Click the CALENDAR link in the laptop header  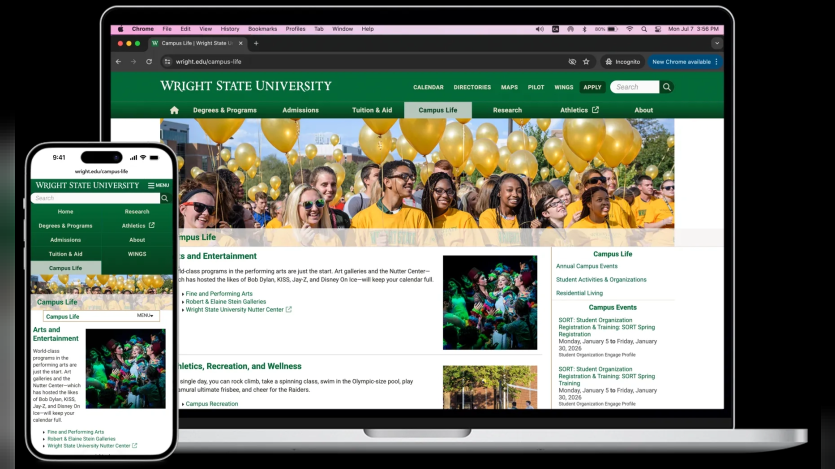click(x=428, y=87)
